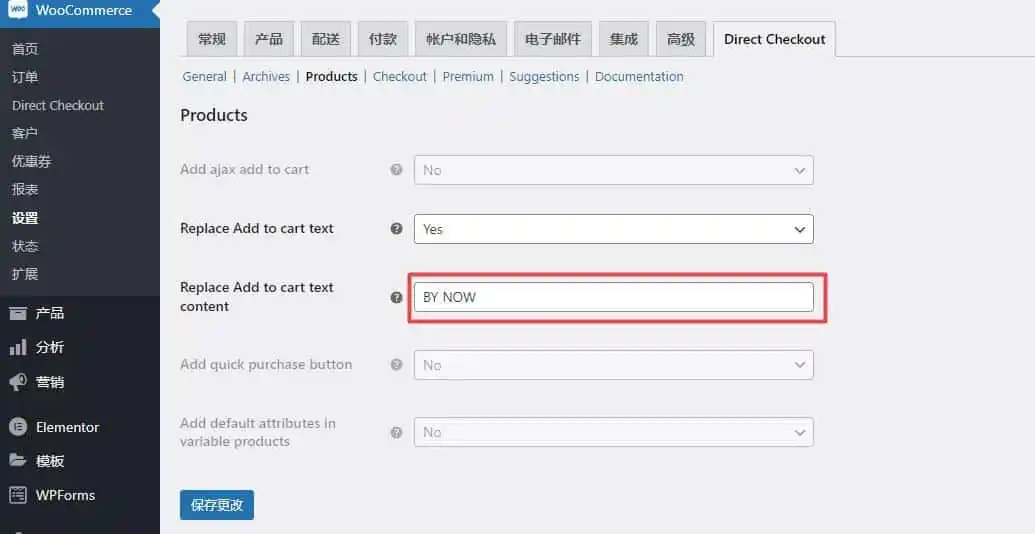Click help icon beside Add quick purchase button

coord(396,365)
